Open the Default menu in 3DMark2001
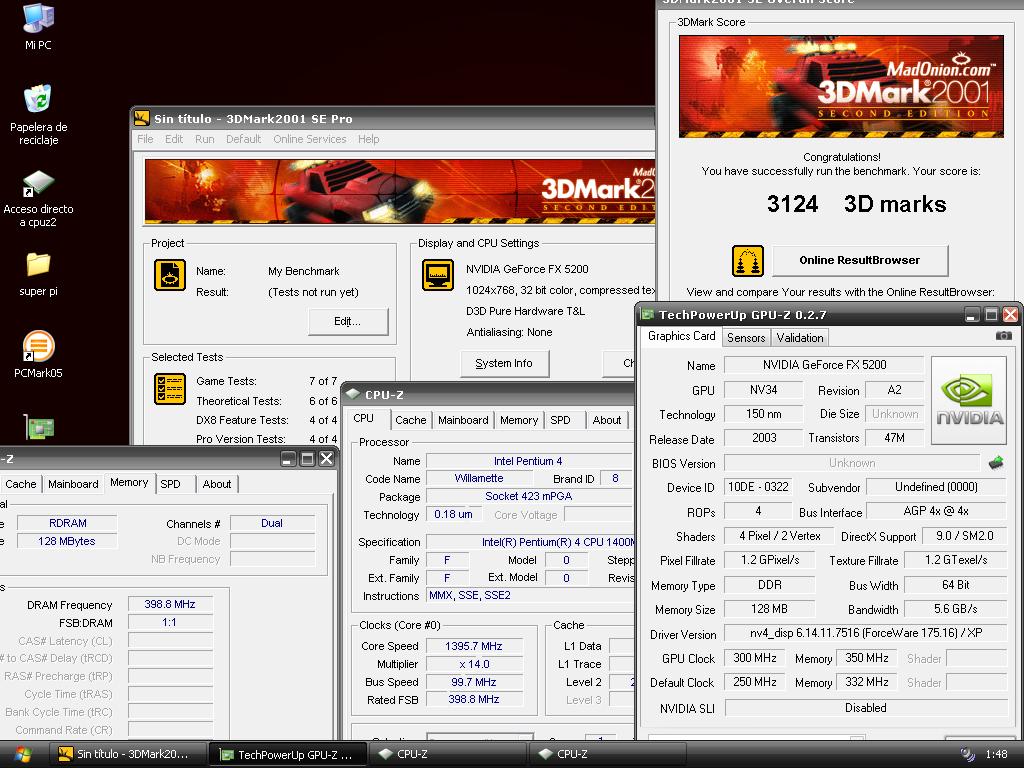 click(244, 139)
